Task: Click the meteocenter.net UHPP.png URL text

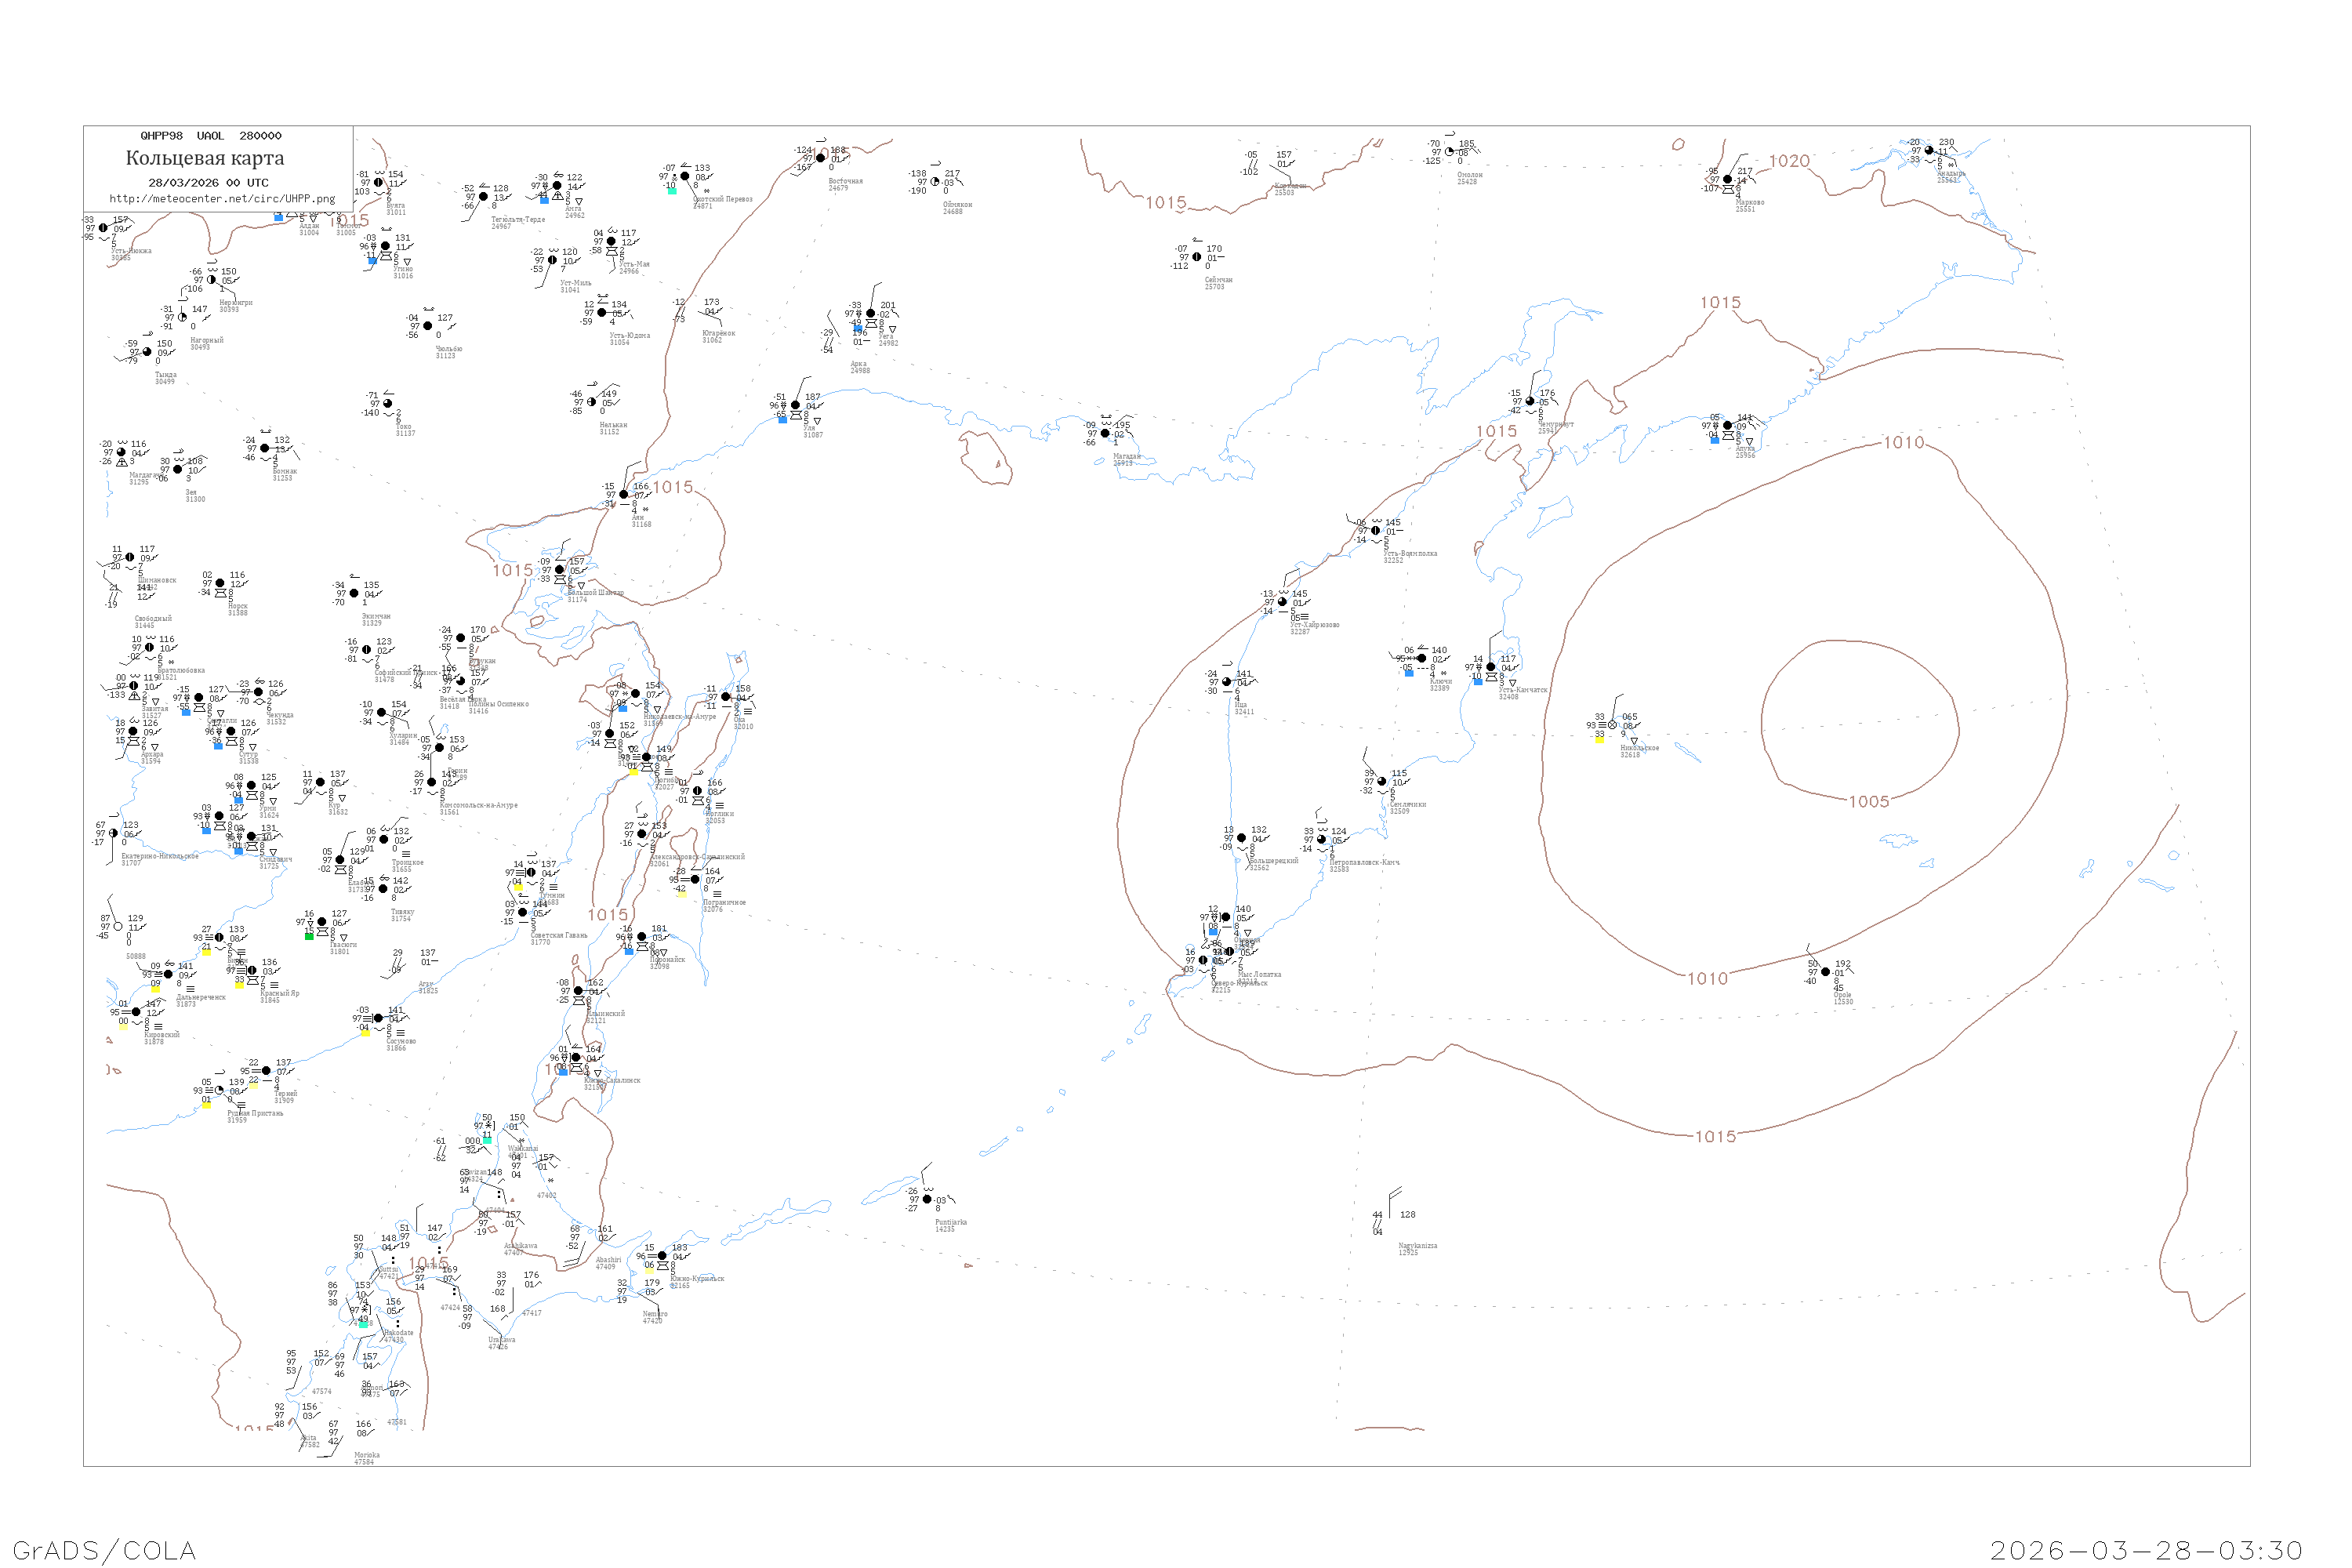Action: click(x=222, y=199)
